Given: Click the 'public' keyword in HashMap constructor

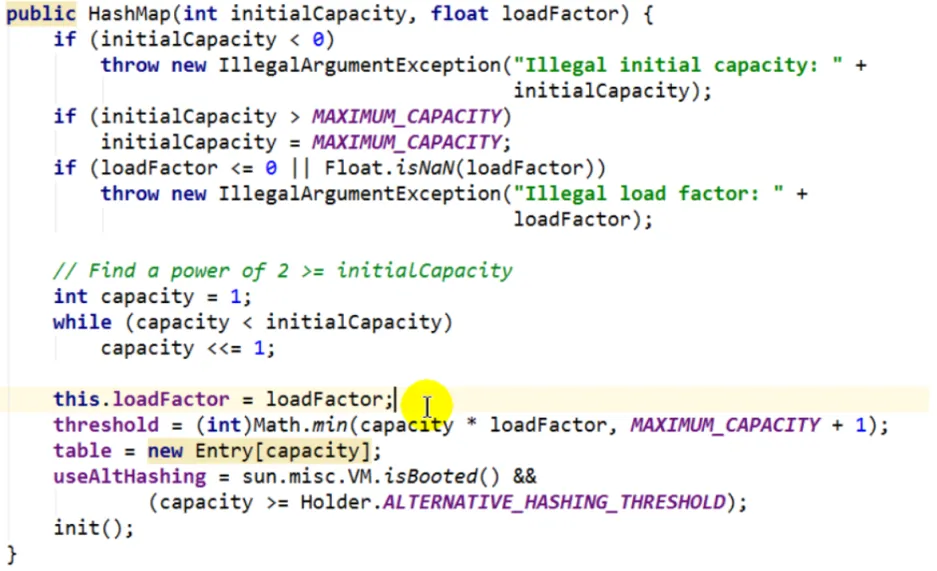Looking at the screenshot, I should point(41,14).
